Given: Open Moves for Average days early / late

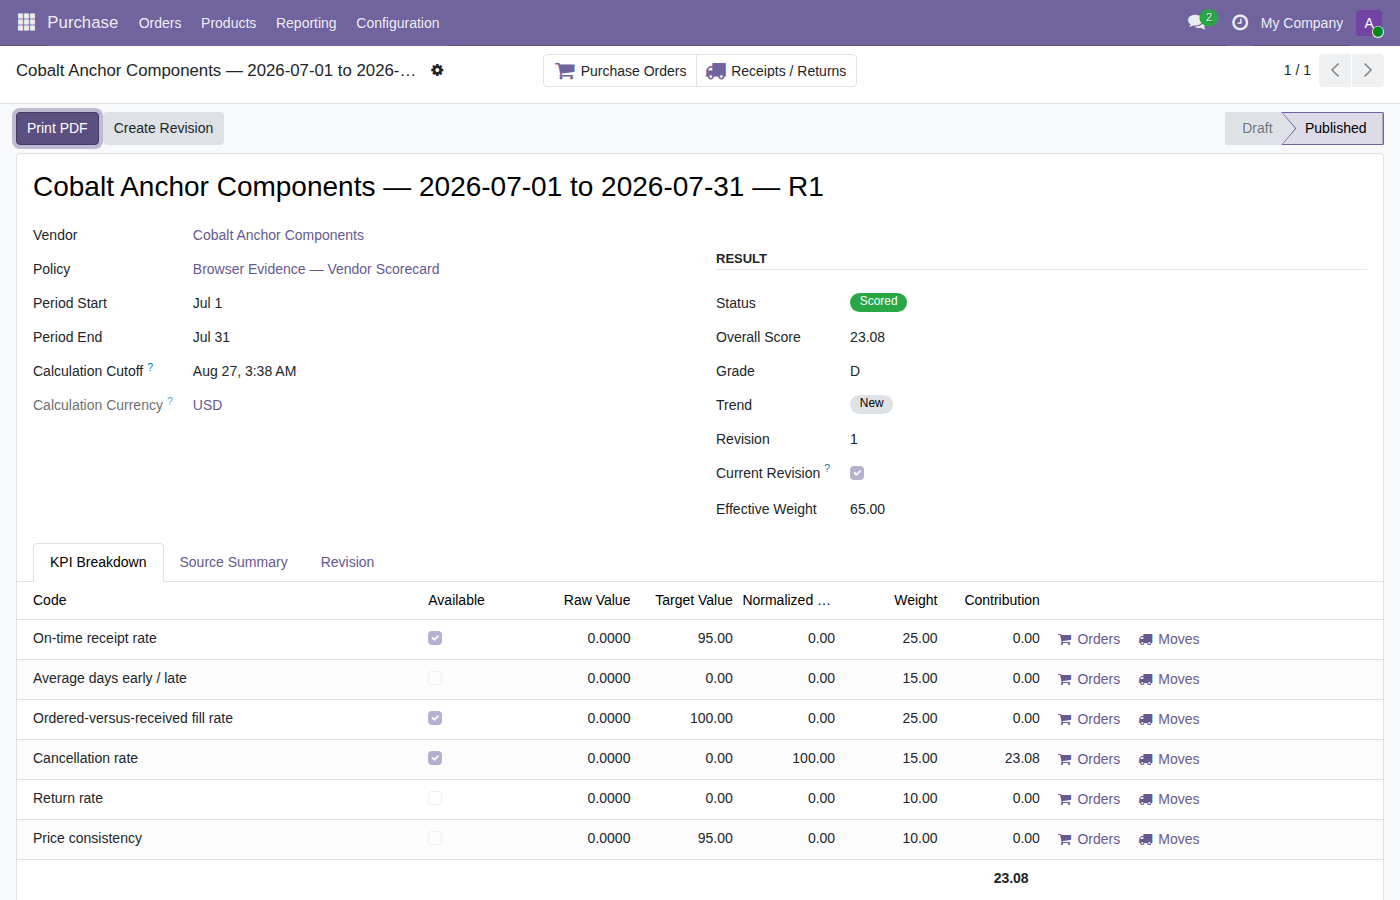Looking at the screenshot, I should click(1169, 679).
